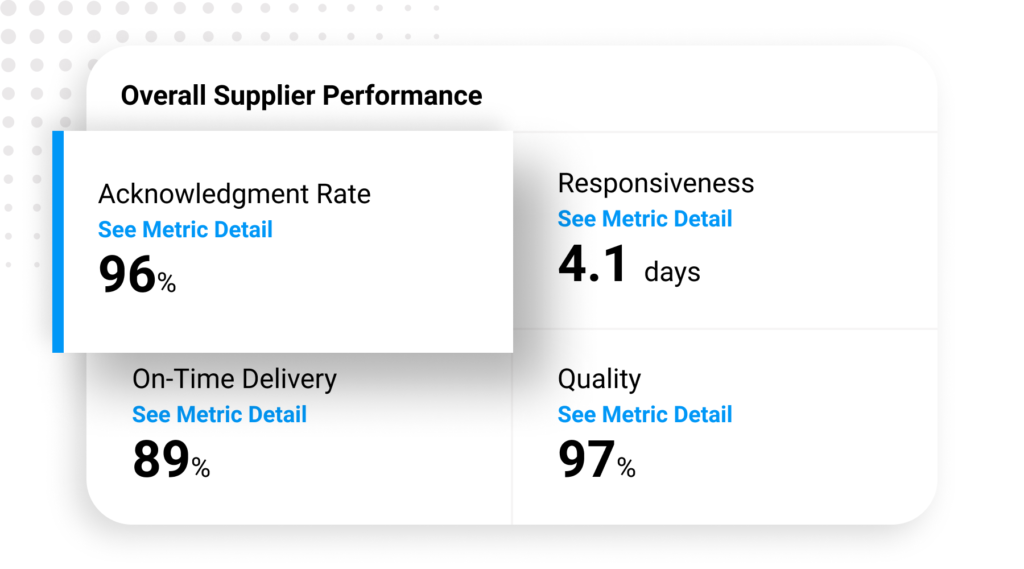This screenshot has height=569, width=1024.
Task: Click the 89 on-time delivery value
Action: coord(161,459)
